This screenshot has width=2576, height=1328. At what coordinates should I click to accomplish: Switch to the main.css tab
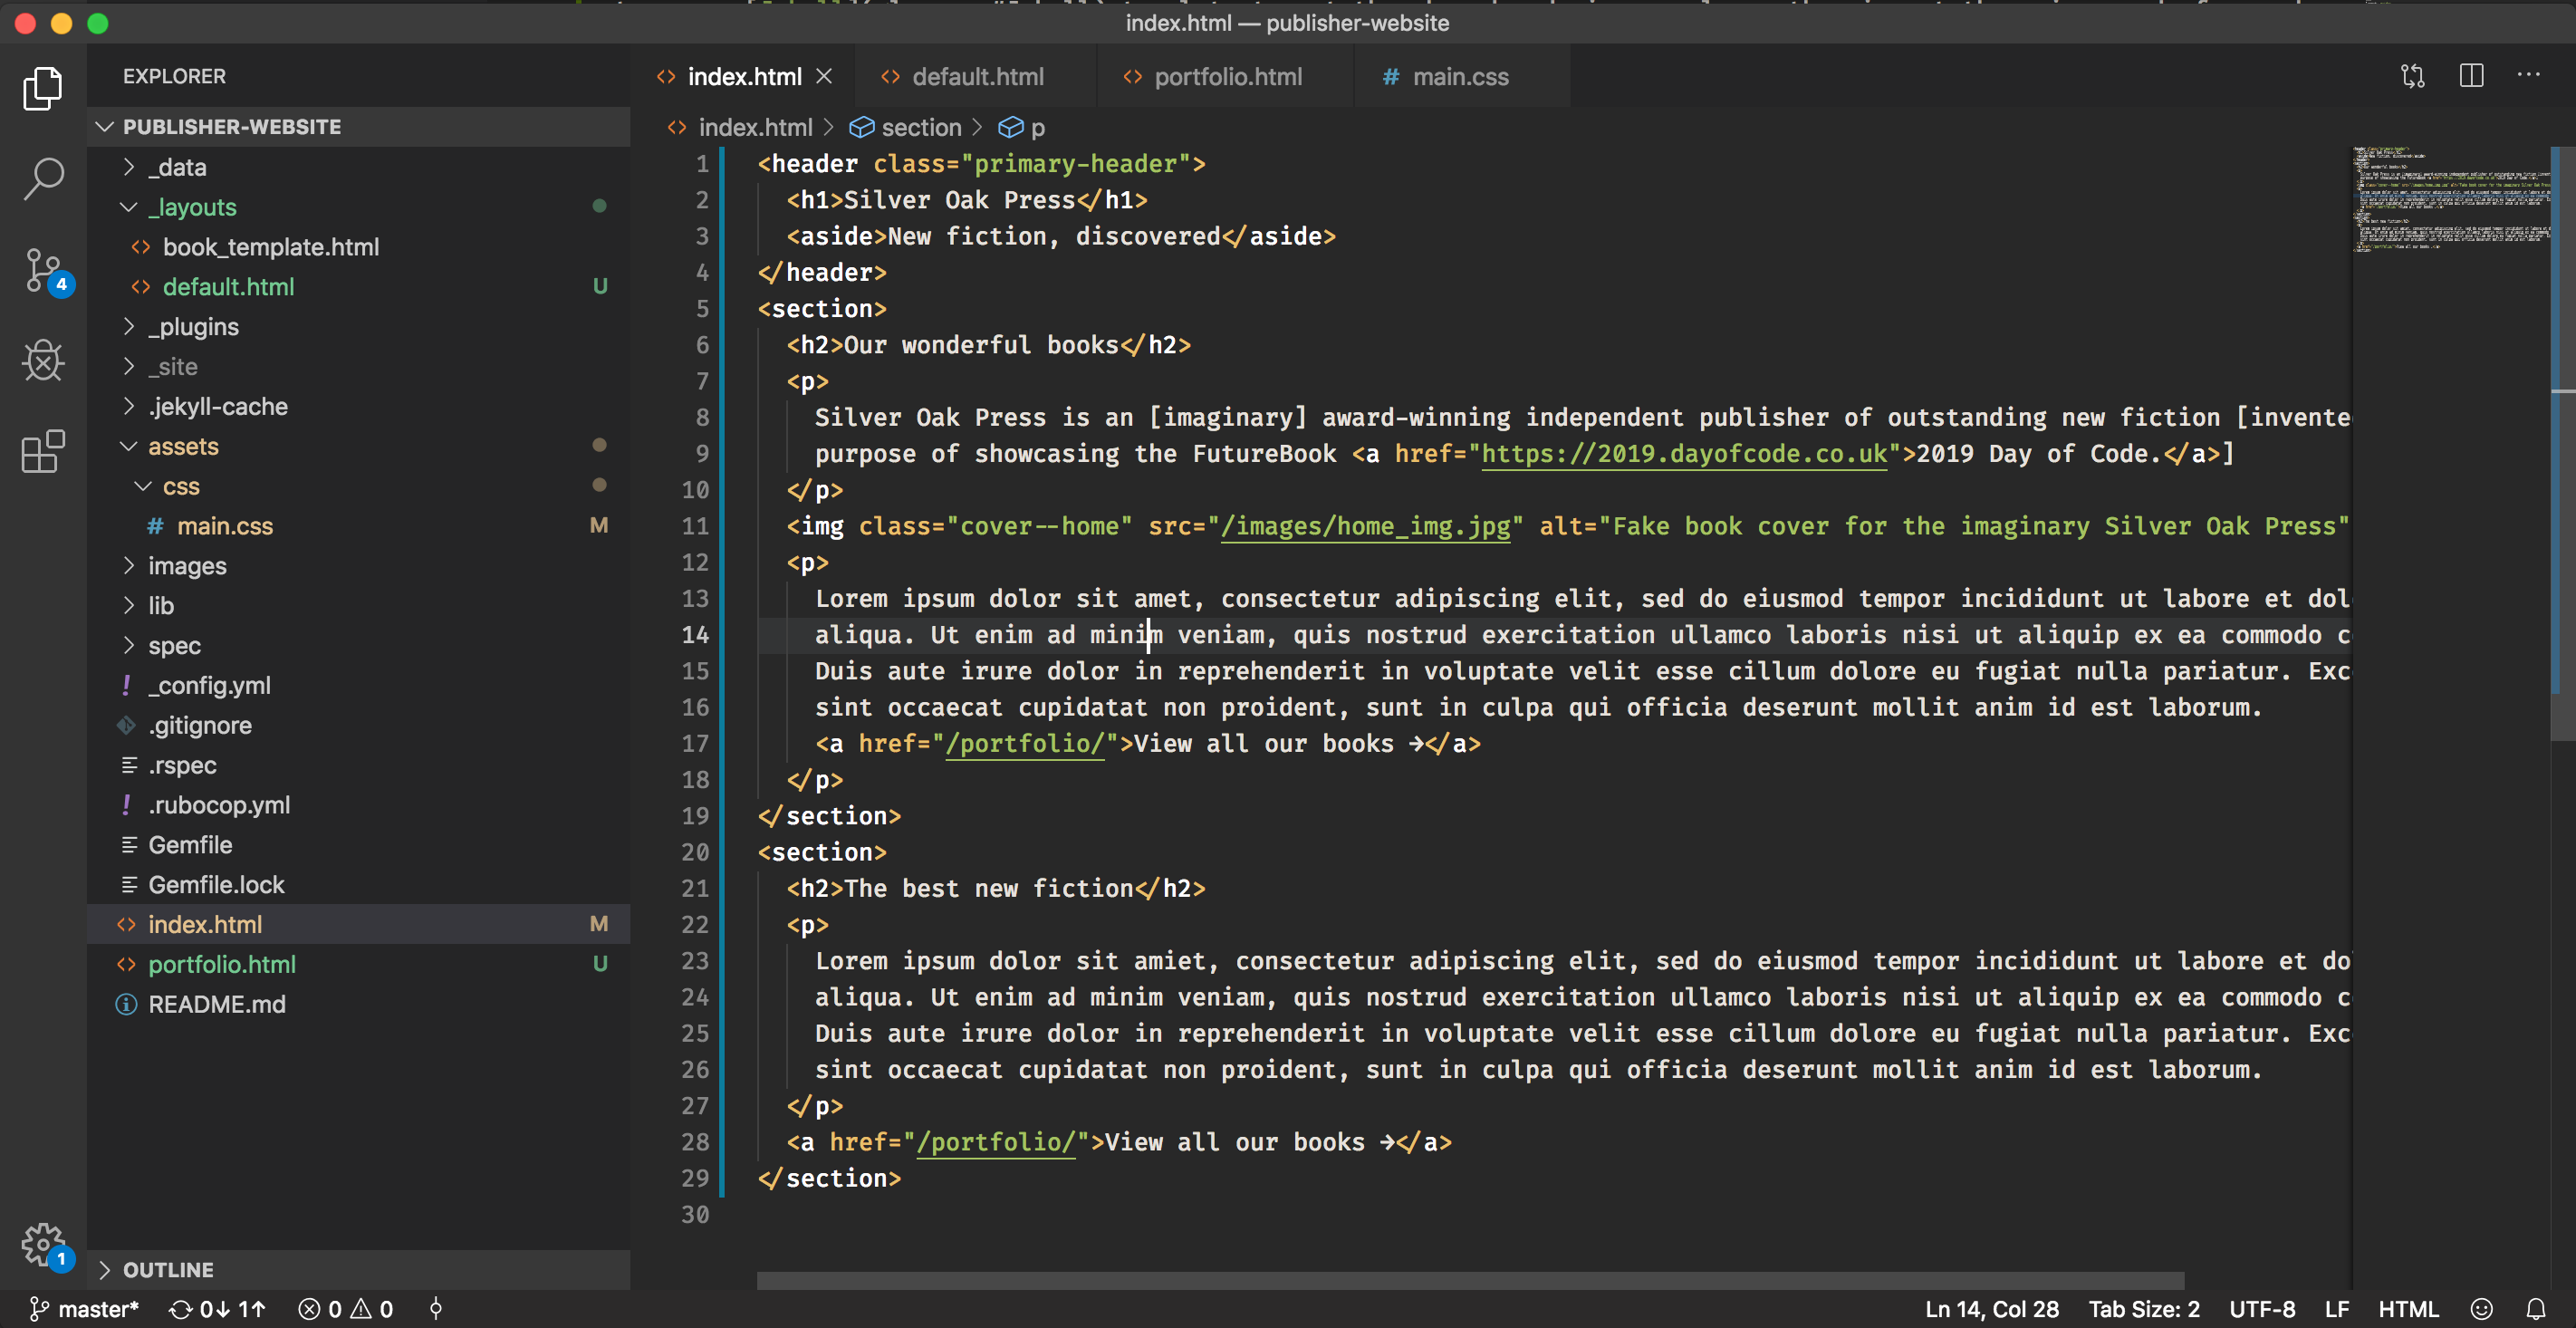1460,76
